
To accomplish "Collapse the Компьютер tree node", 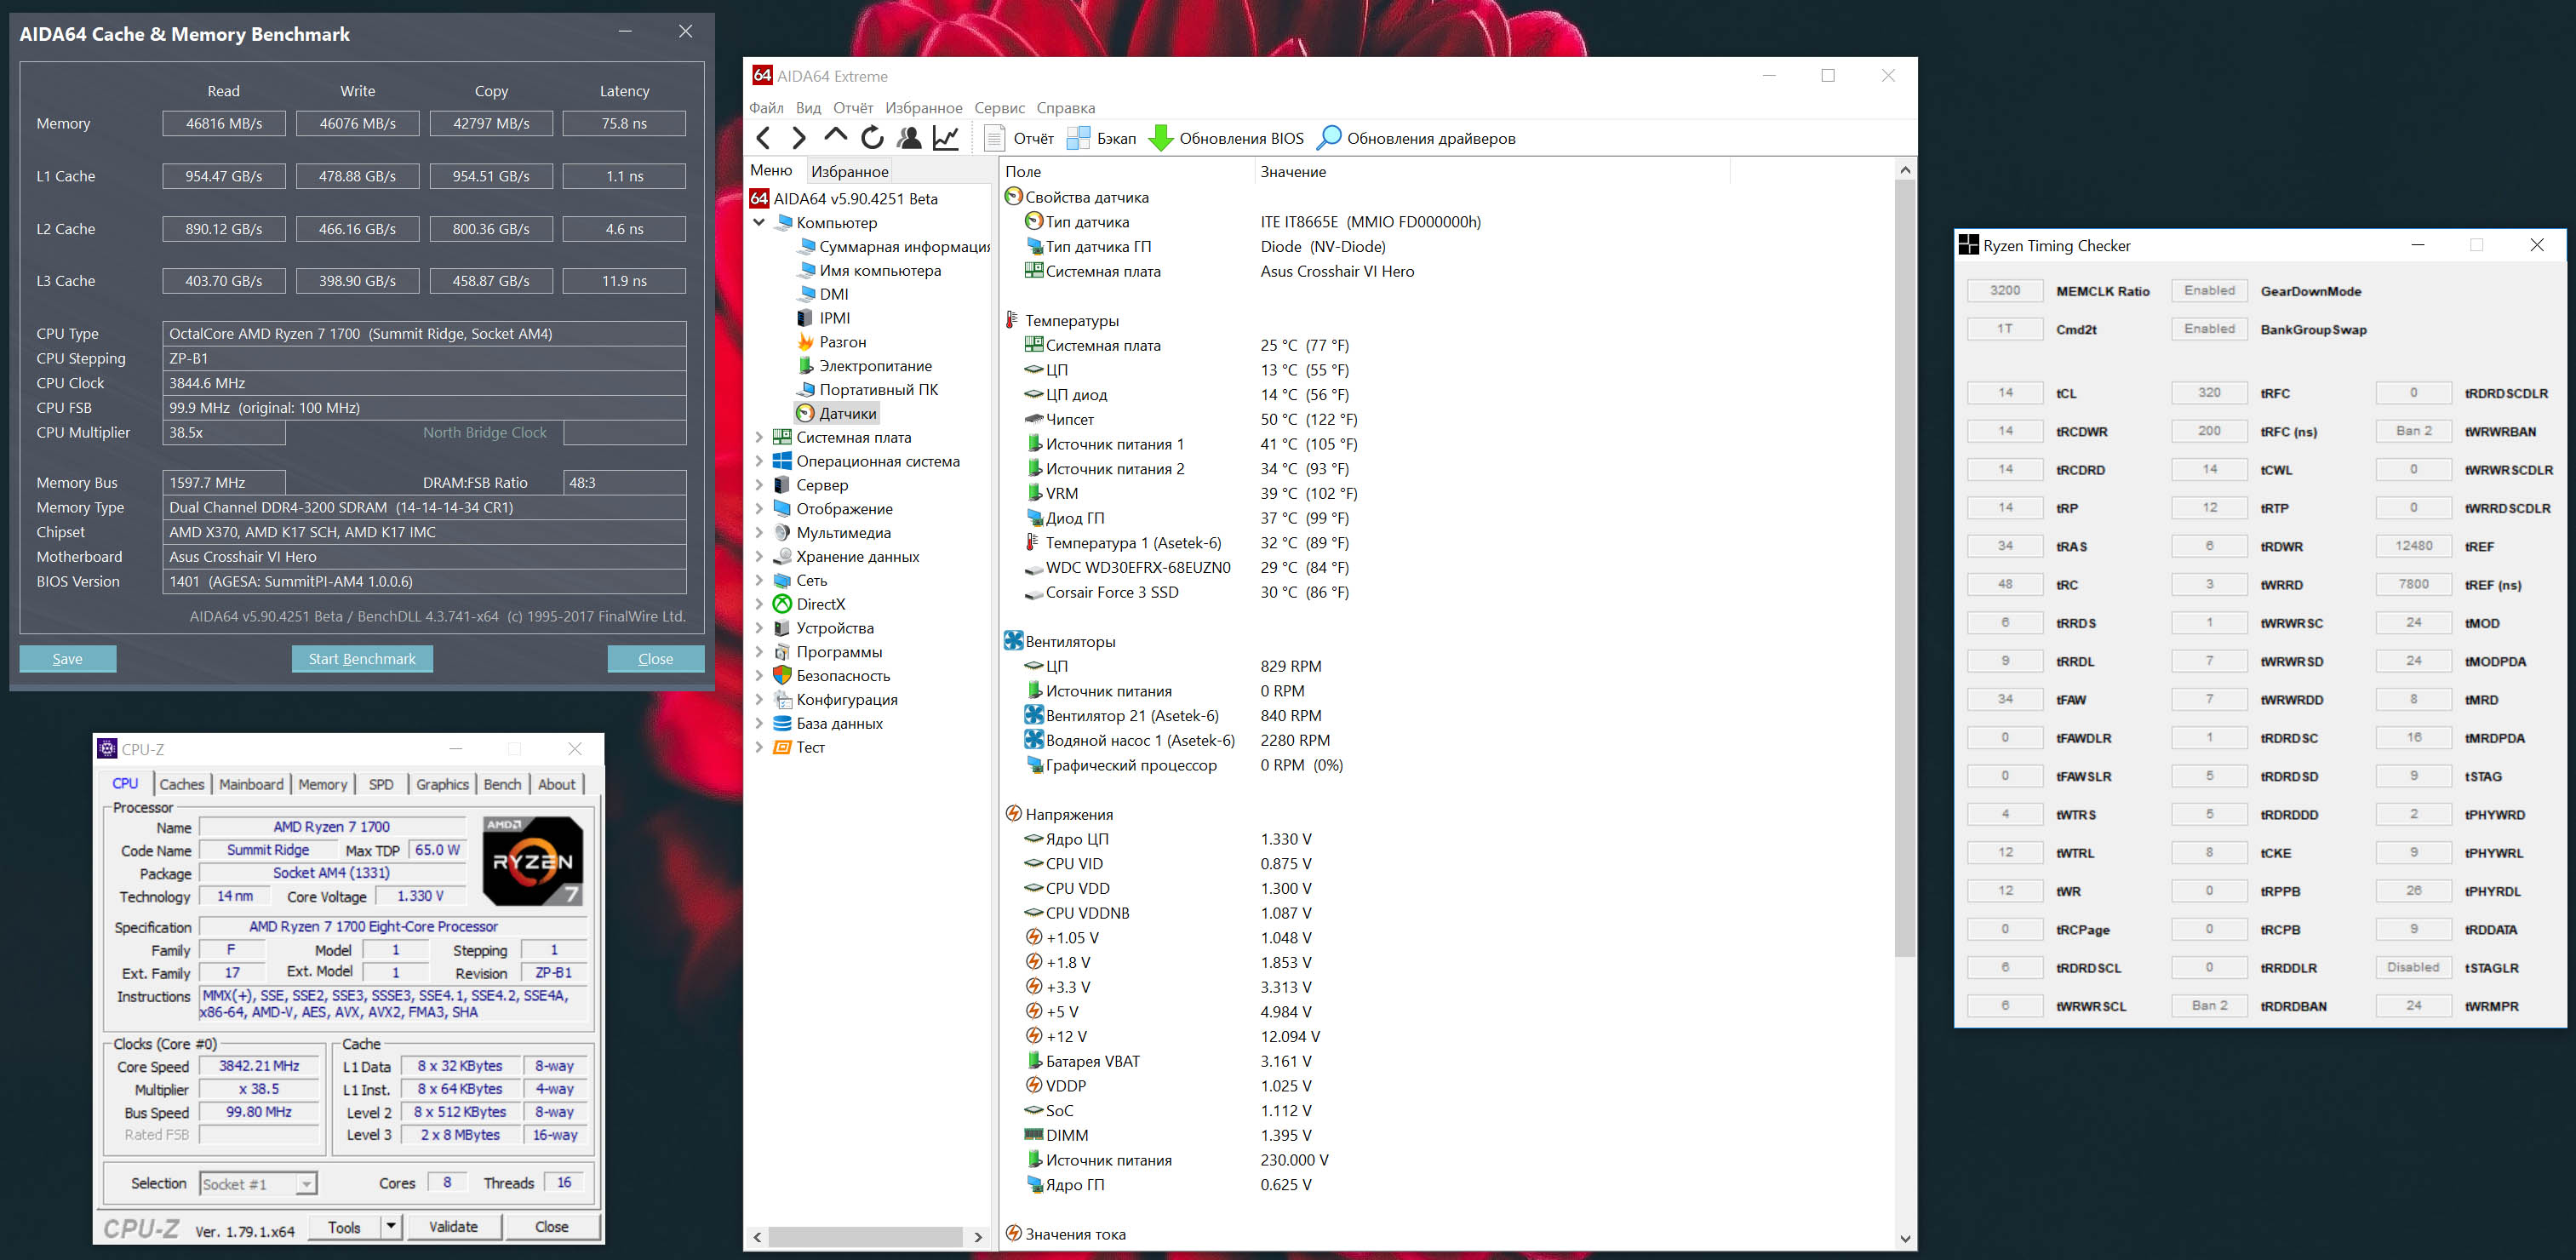I will pyautogui.click(x=759, y=222).
